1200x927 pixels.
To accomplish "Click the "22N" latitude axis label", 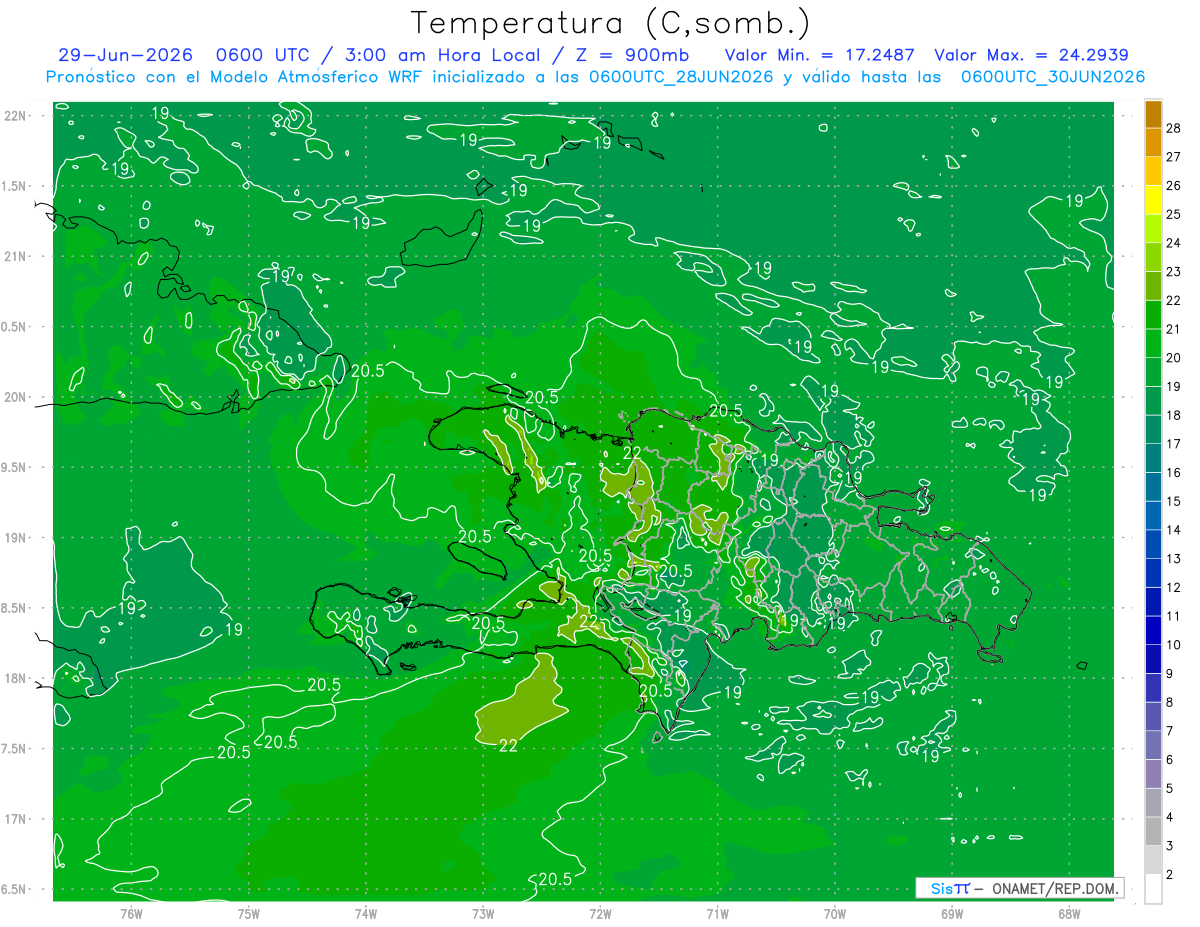I will pyautogui.click(x=17, y=115).
